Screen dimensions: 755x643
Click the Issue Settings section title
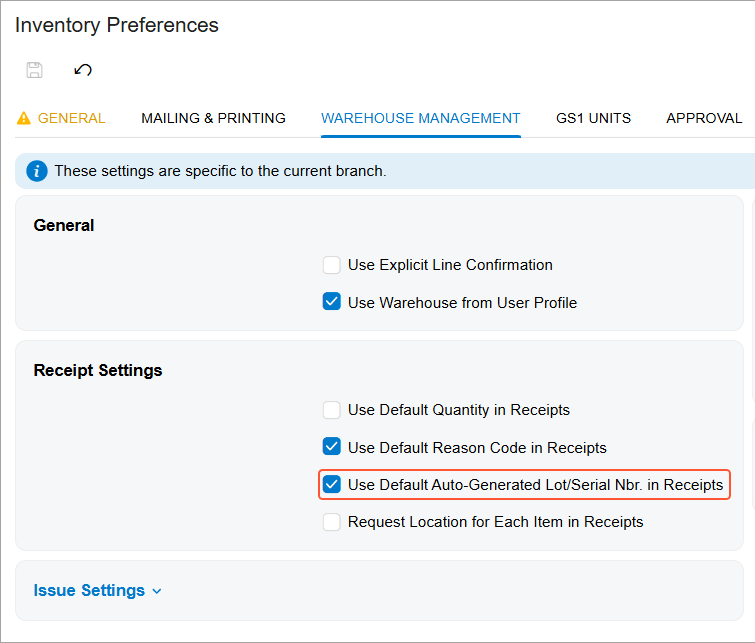(89, 591)
